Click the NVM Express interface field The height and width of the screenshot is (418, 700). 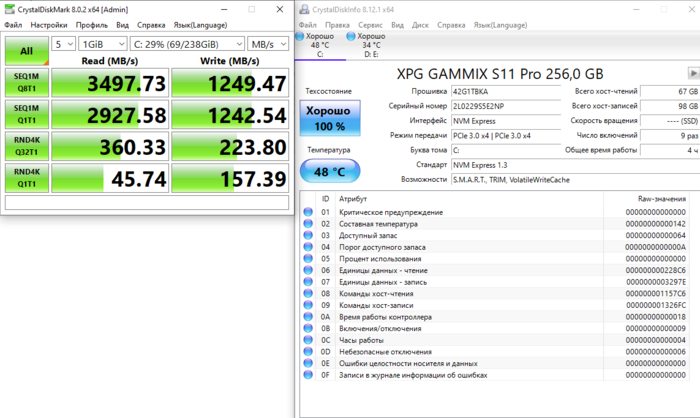(x=506, y=121)
